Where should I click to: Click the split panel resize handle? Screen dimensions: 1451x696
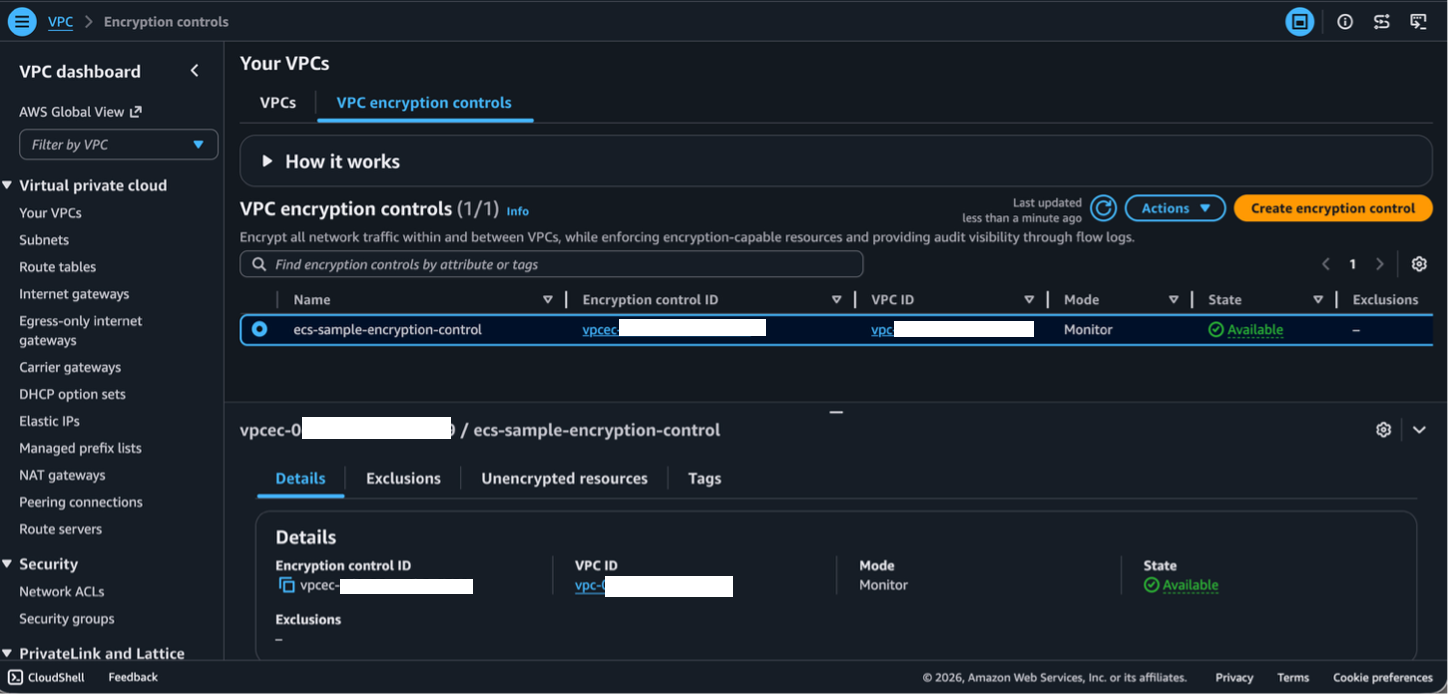(x=836, y=412)
